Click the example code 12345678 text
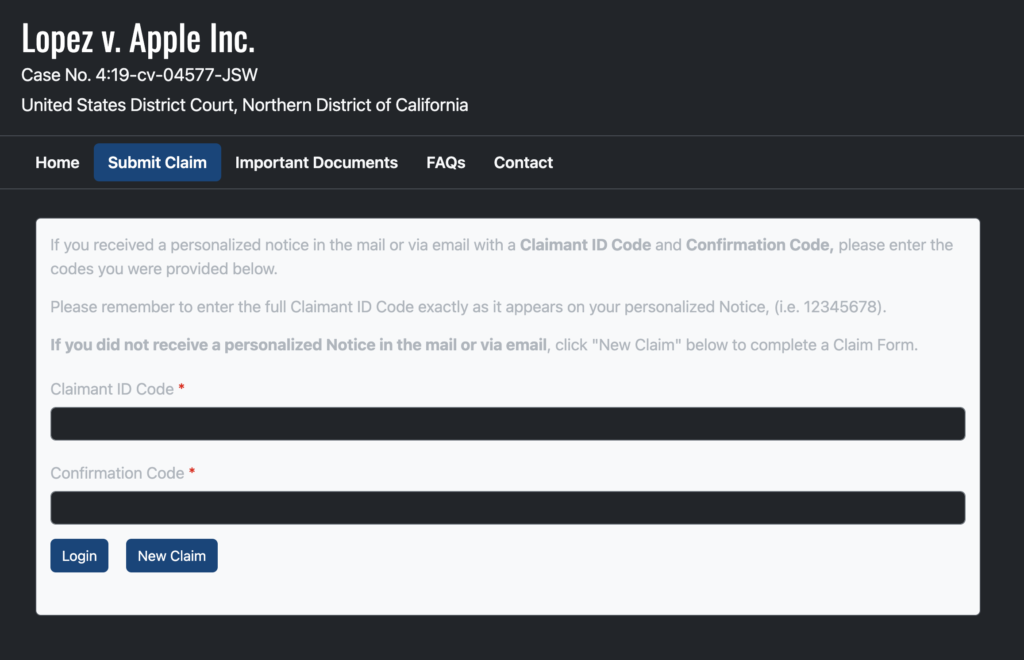This screenshot has height=660, width=1024. (x=840, y=307)
